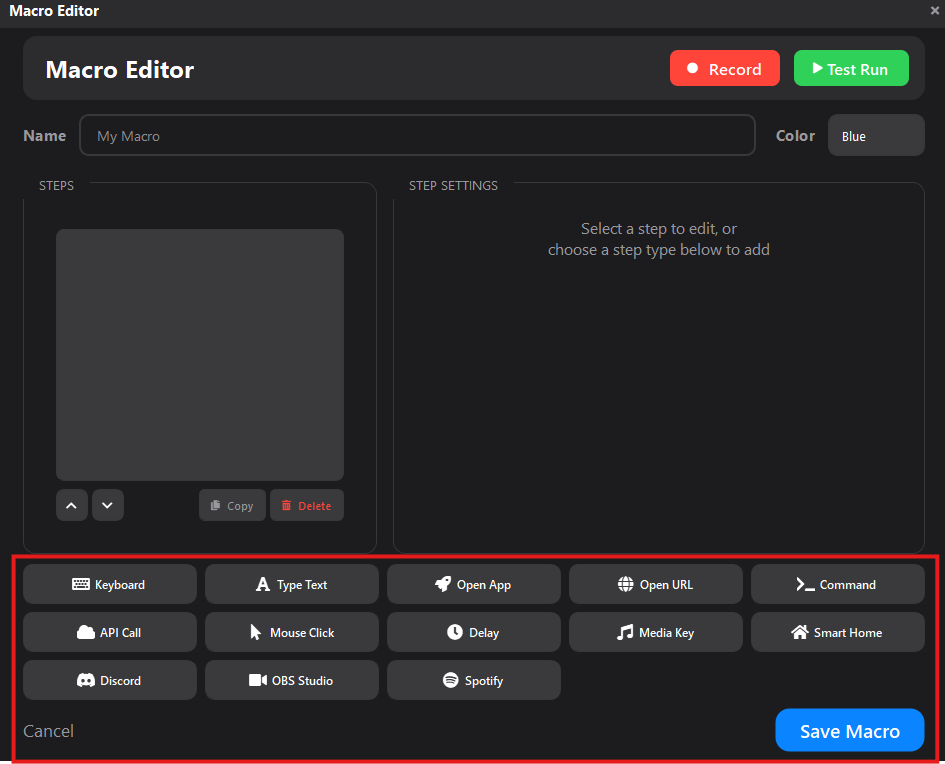Image resolution: width=945 pixels, height=764 pixels.
Task: Cancel editing the macro
Action: tap(48, 730)
